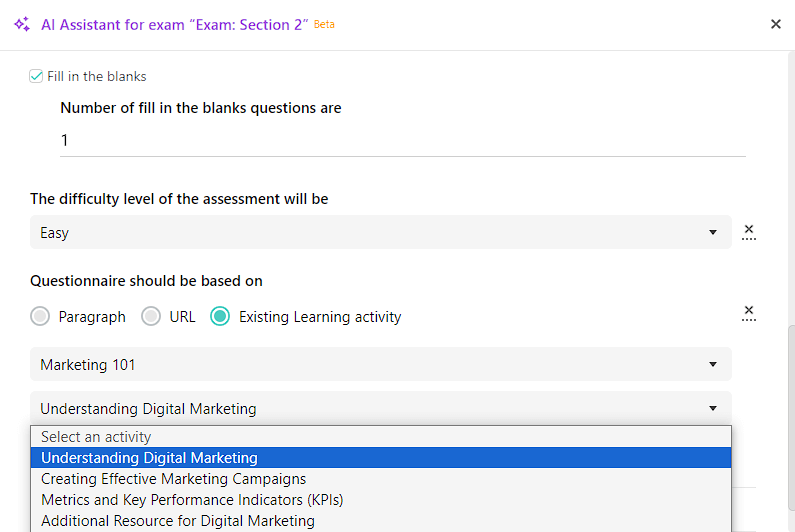Click the fill in the blanks number field
Viewport: 795px width, 532px height.
[403, 140]
